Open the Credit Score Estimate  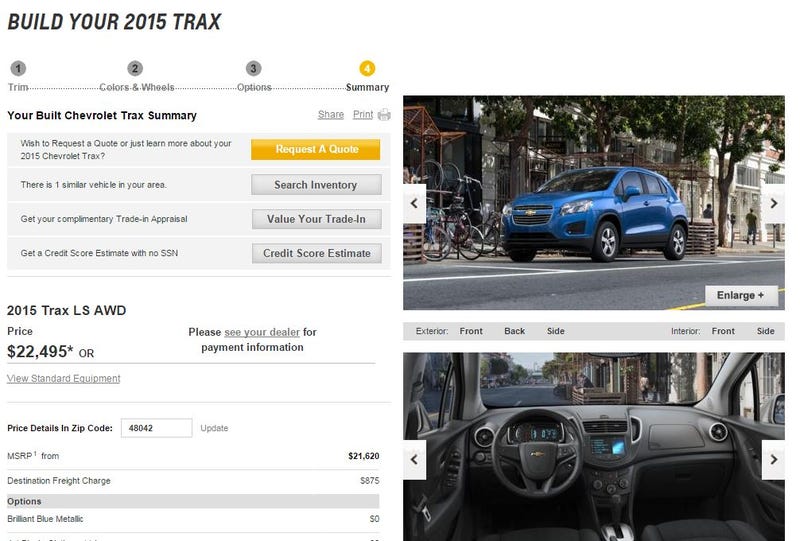(x=316, y=253)
